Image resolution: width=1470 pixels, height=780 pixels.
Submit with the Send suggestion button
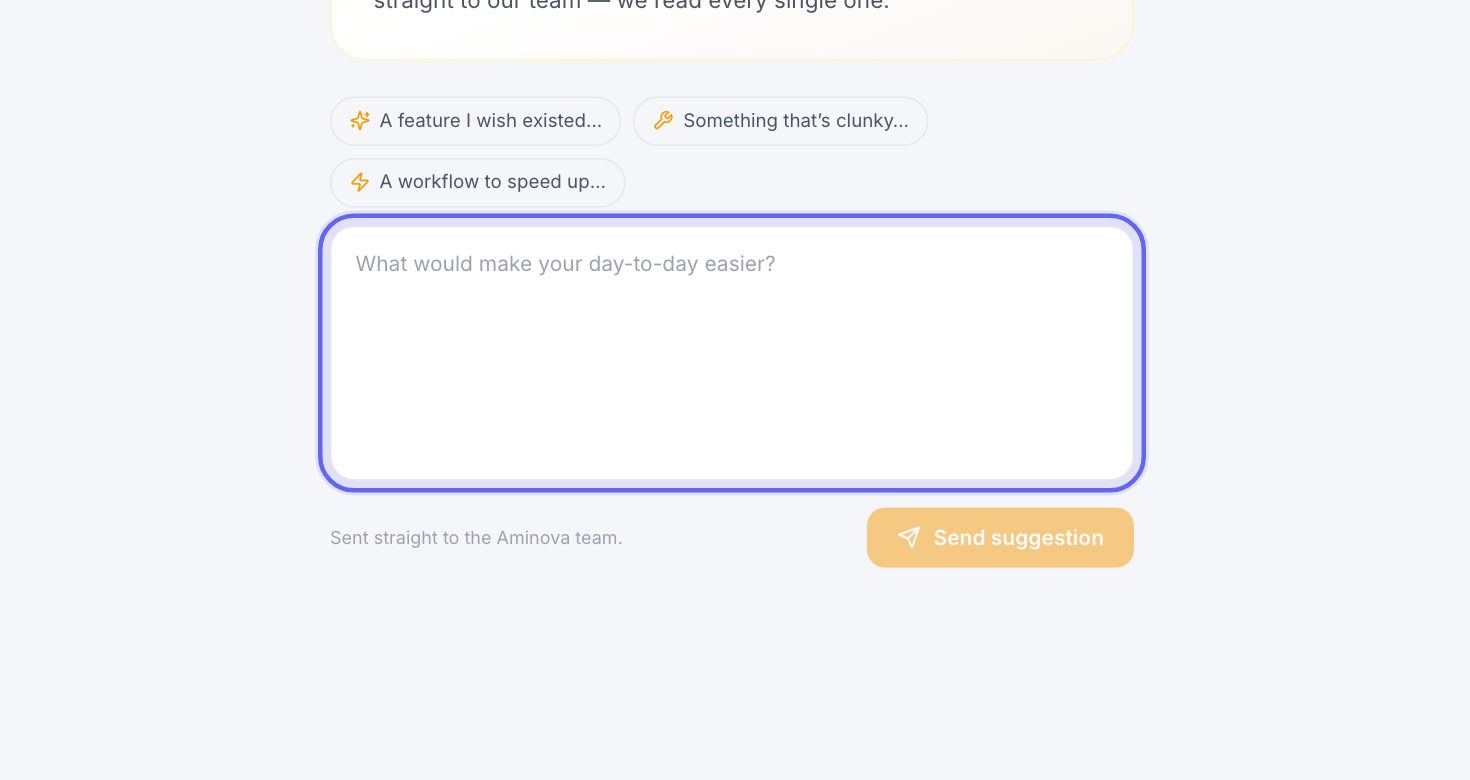[1000, 538]
